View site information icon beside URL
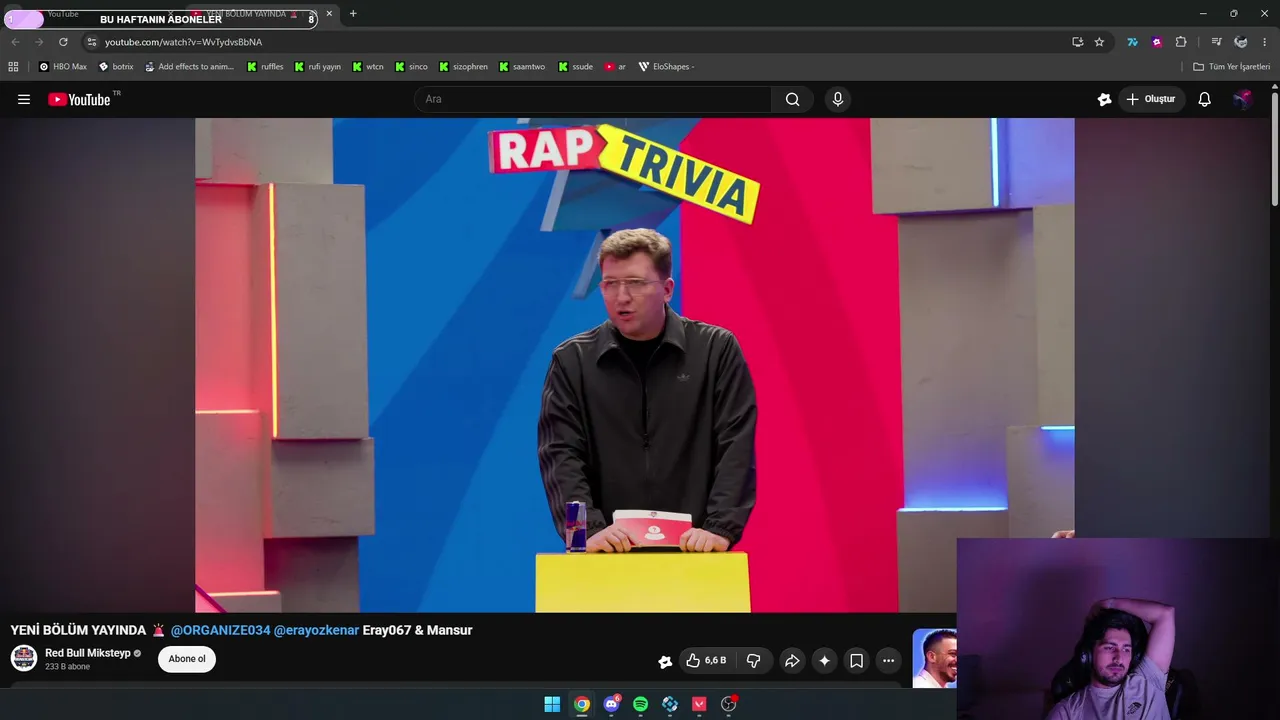The image size is (1280, 720). click(x=91, y=42)
